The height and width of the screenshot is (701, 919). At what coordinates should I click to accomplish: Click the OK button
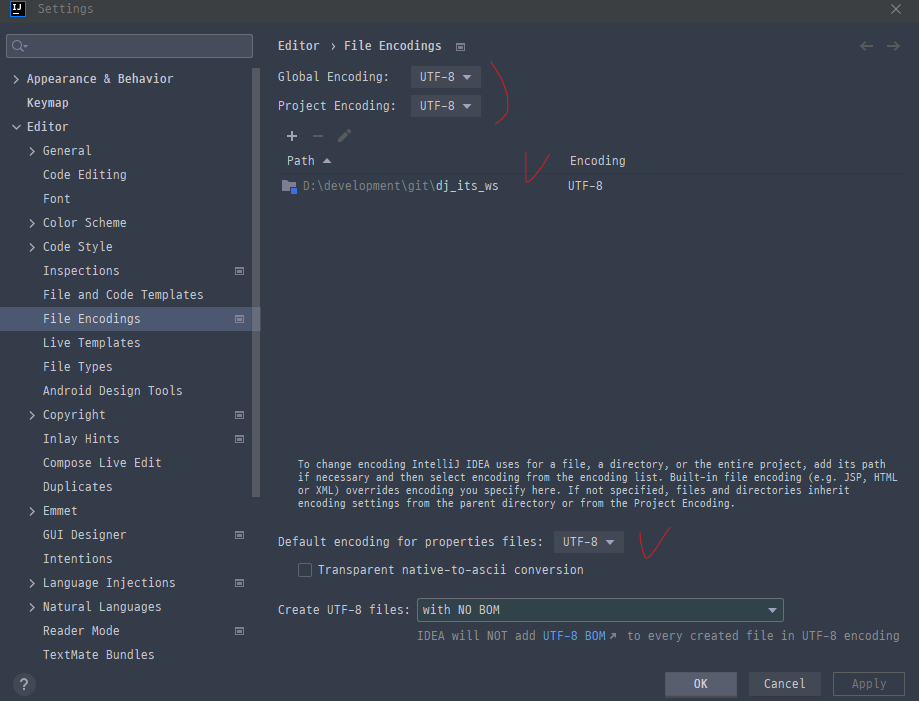point(700,683)
